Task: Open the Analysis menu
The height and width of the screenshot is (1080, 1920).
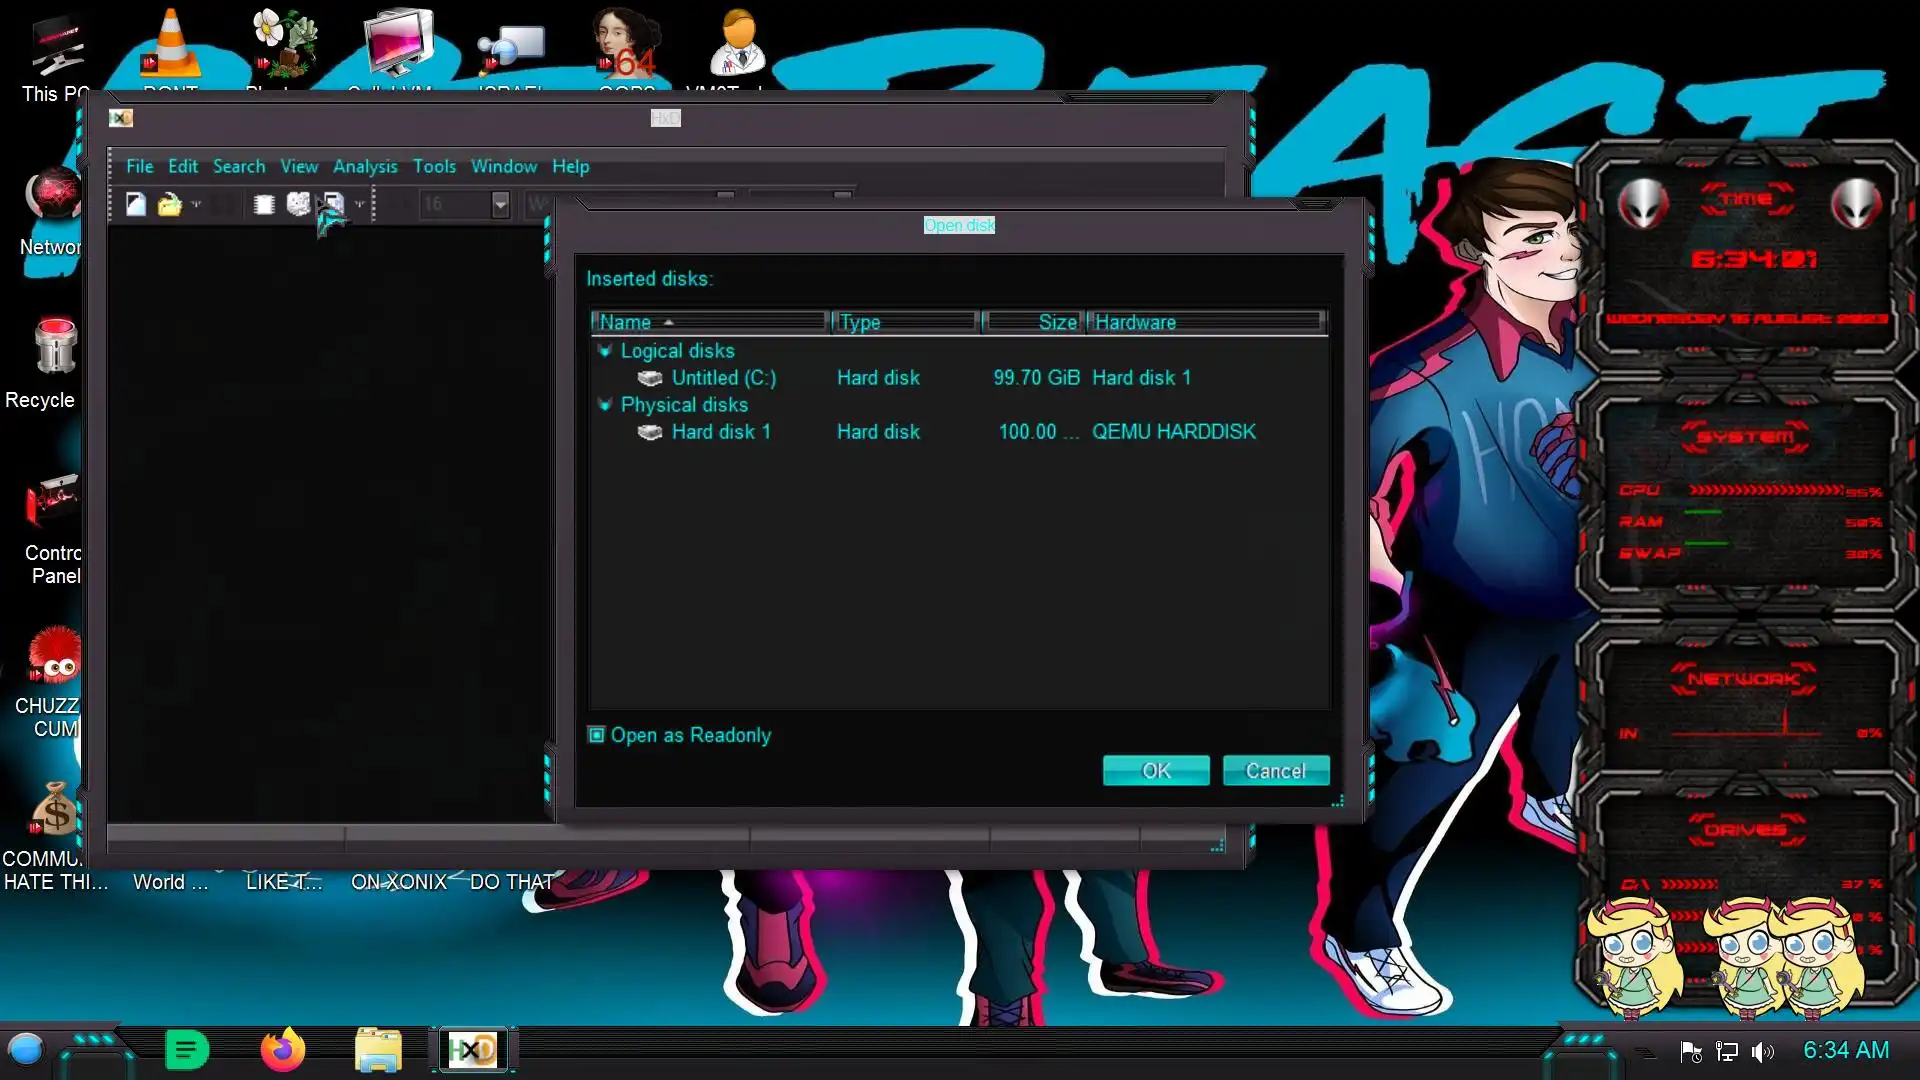Action: pos(364,166)
